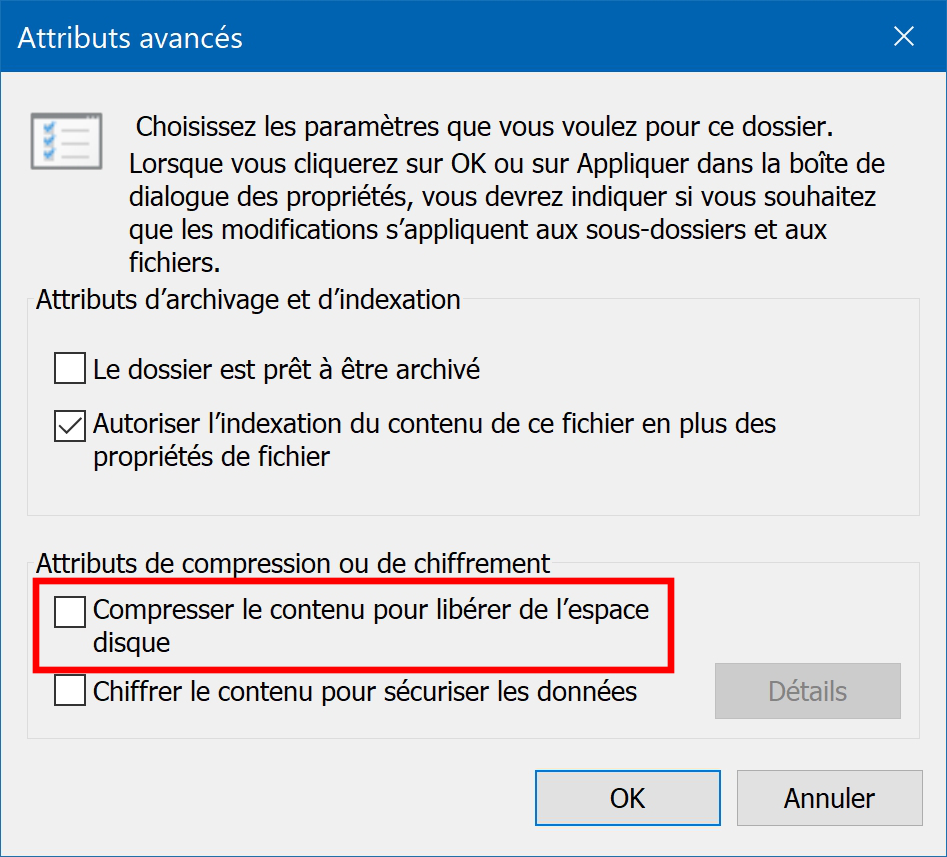Image resolution: width=947 pixels, height=857 pixels.
Task: Enable the 'Compresser le contenu' checkbox square
Action: pos(69,612)
